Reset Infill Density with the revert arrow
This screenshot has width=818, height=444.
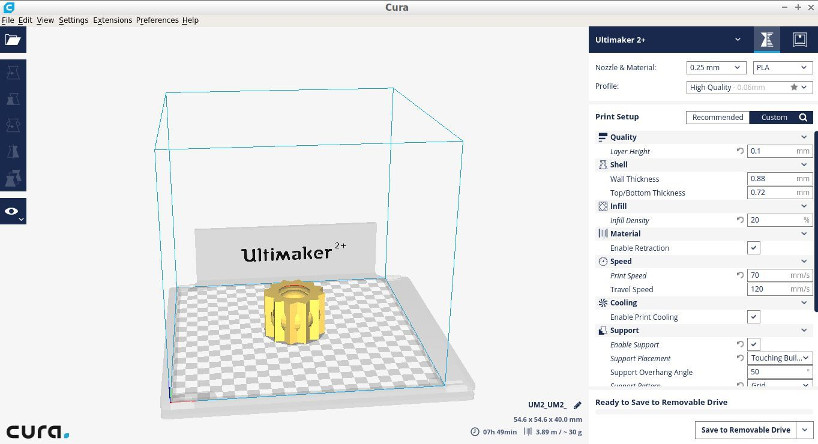click(x=740, y=220)
